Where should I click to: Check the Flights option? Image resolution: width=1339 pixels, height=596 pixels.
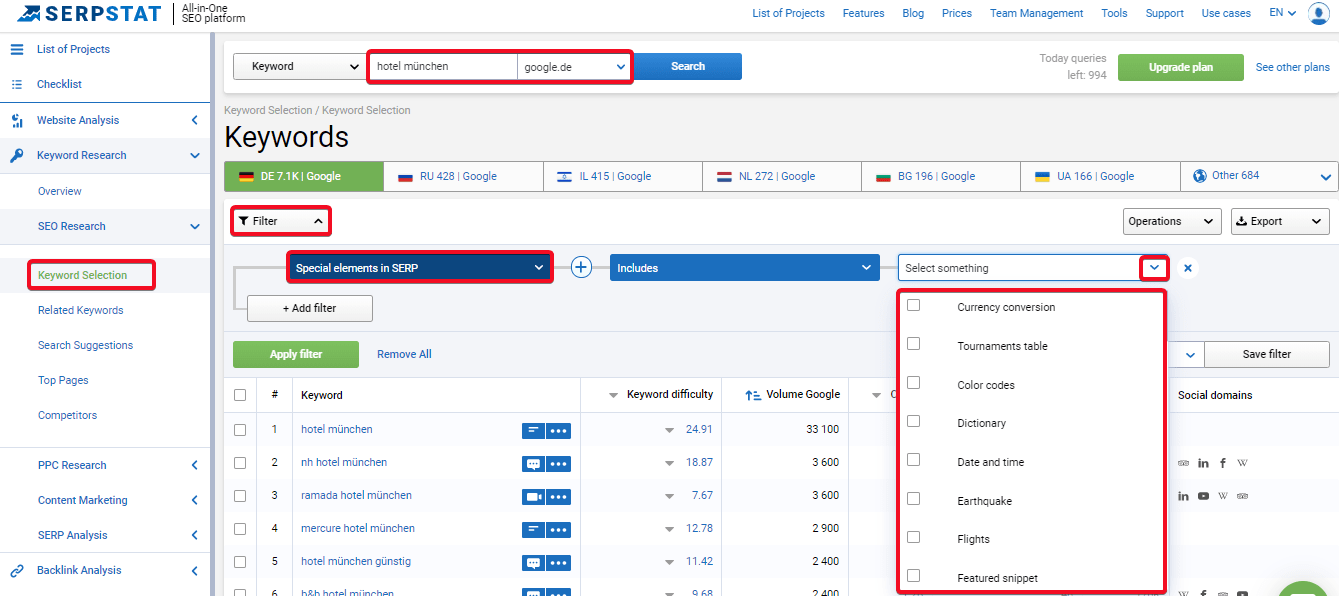[913, 537]
